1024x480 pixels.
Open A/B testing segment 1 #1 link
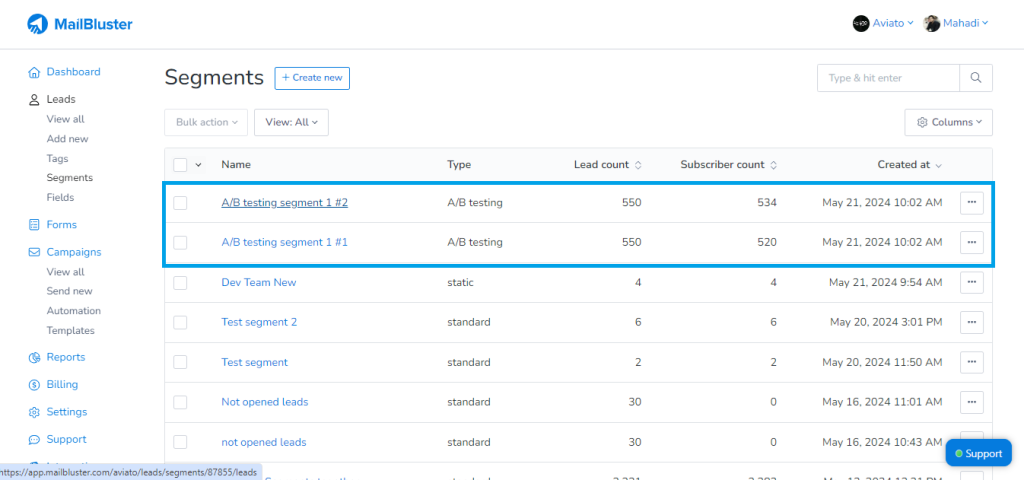point(284,242)
